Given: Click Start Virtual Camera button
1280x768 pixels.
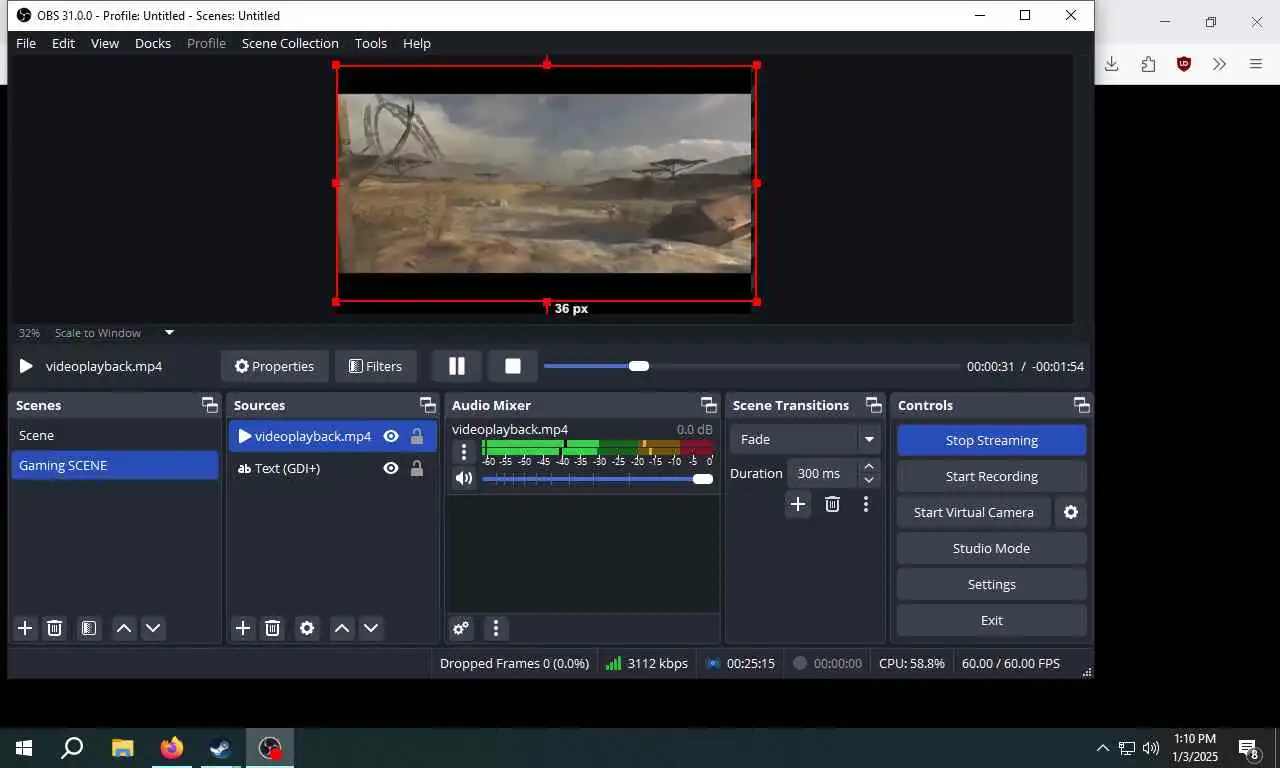Looking at the screenshot, I should (974, 512).
